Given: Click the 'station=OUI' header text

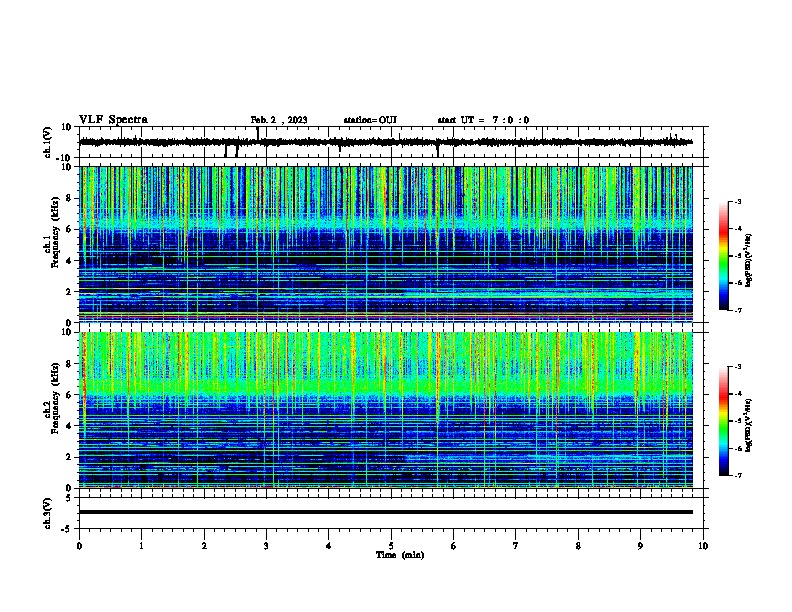Looking at the screenshot, I should click(370, 120).
